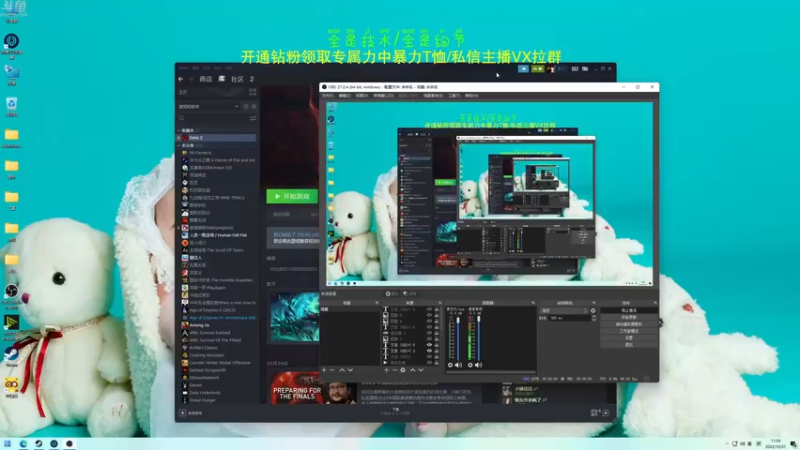Mute desktop audio speaker icon in mixer
This screenshot has width=800, height=450.
coord(478,365)
